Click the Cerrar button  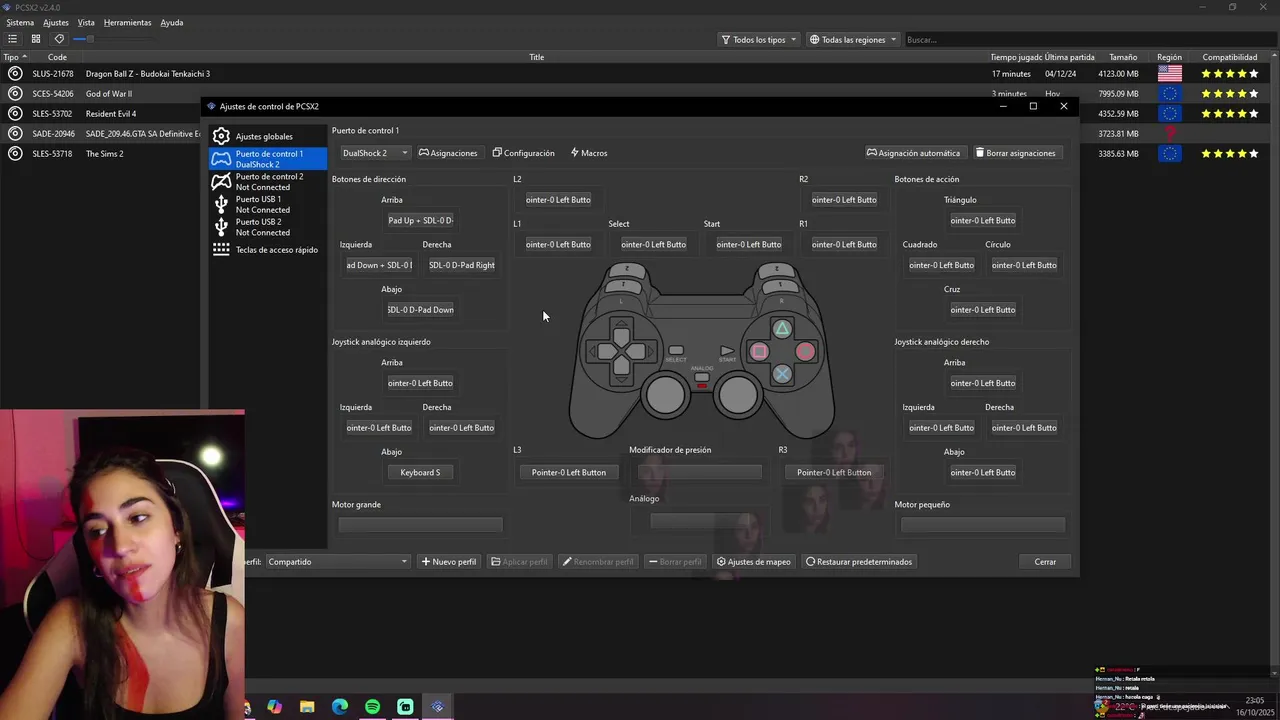(1045, 562)
